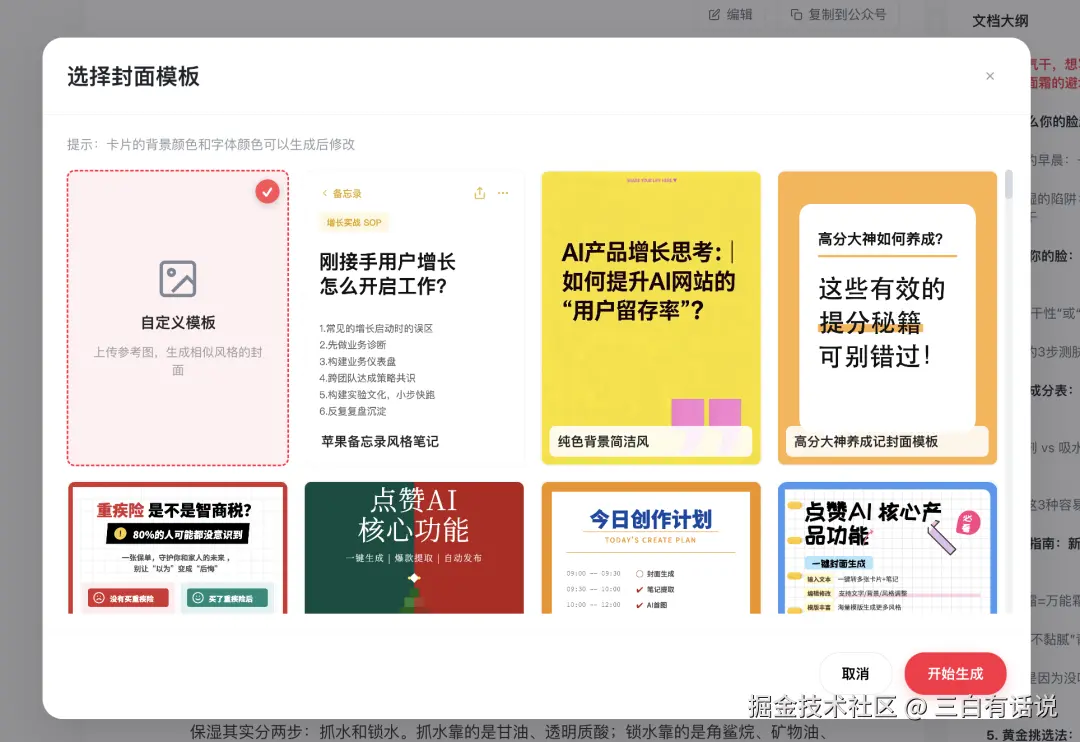The height and width of the screenshot is (742, 1080).
Task: Click the smiley icon on the 买了重疾险 badge
Action: 197,597
